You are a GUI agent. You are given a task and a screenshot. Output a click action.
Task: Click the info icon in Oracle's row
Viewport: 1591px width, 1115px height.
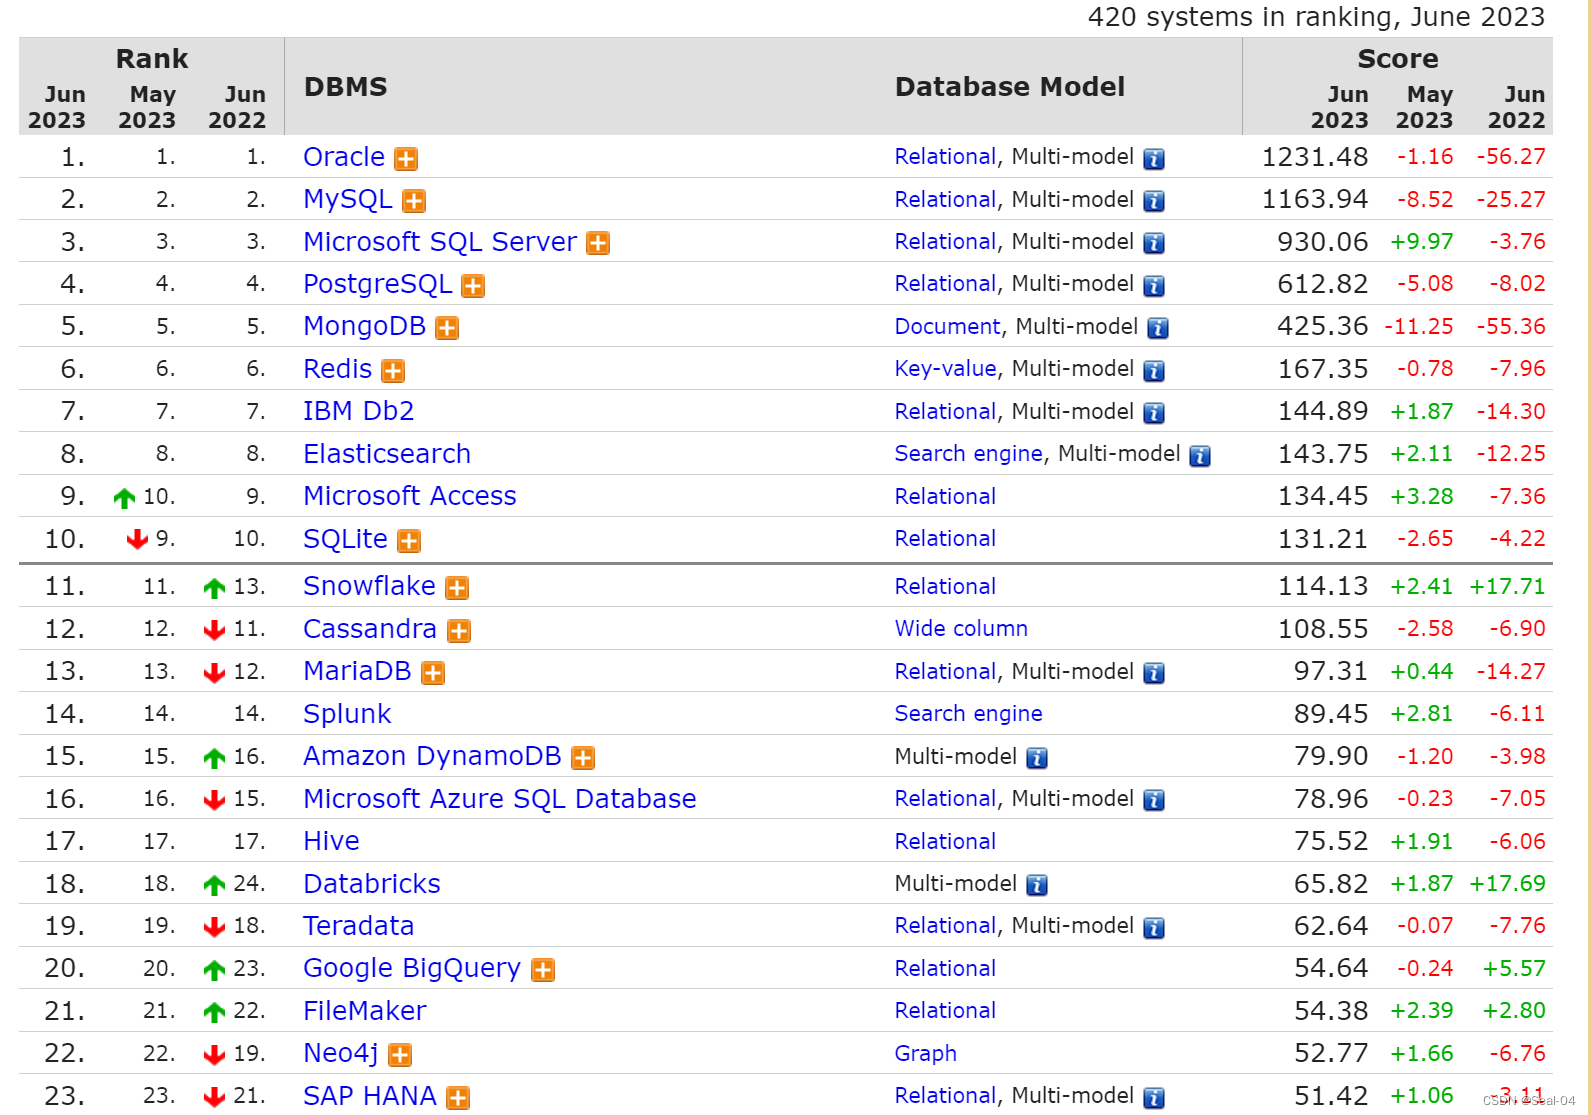coord(1154,159)
